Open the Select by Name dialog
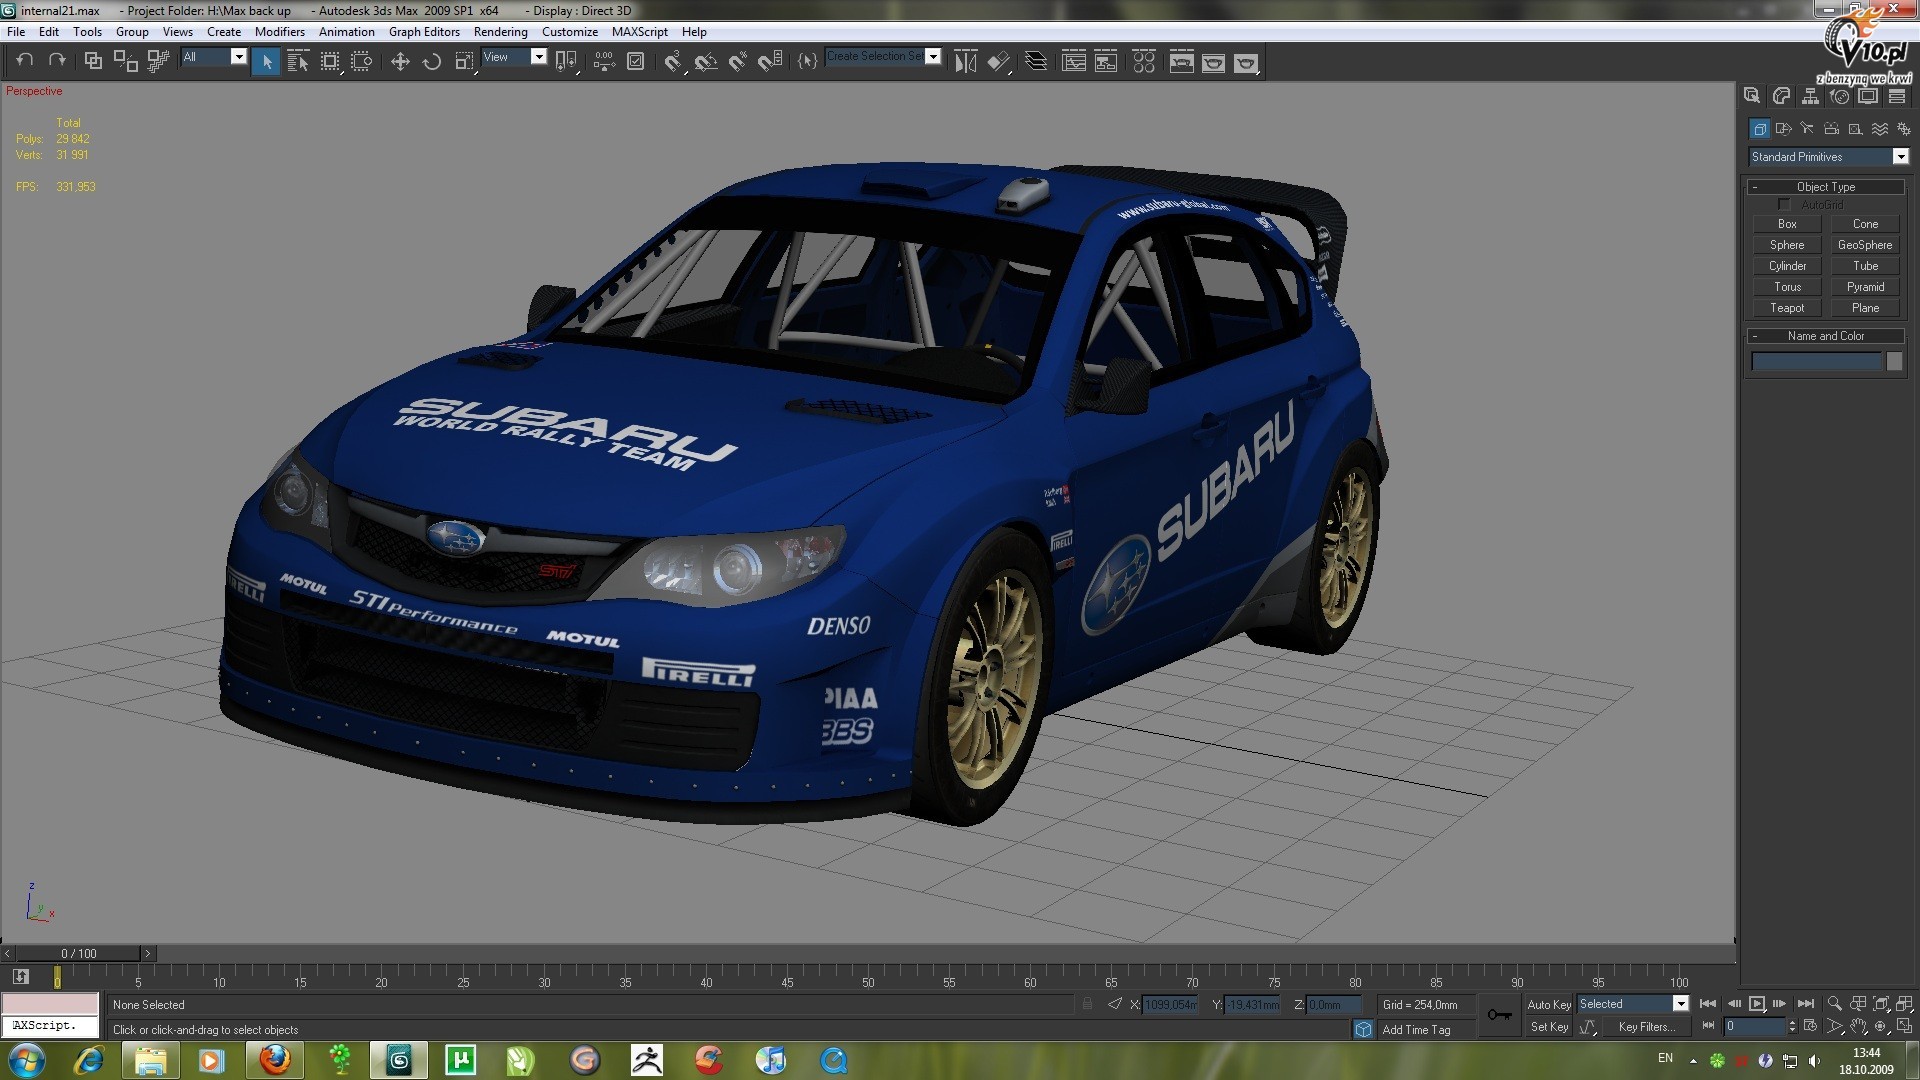 click(x=298, y=62)
